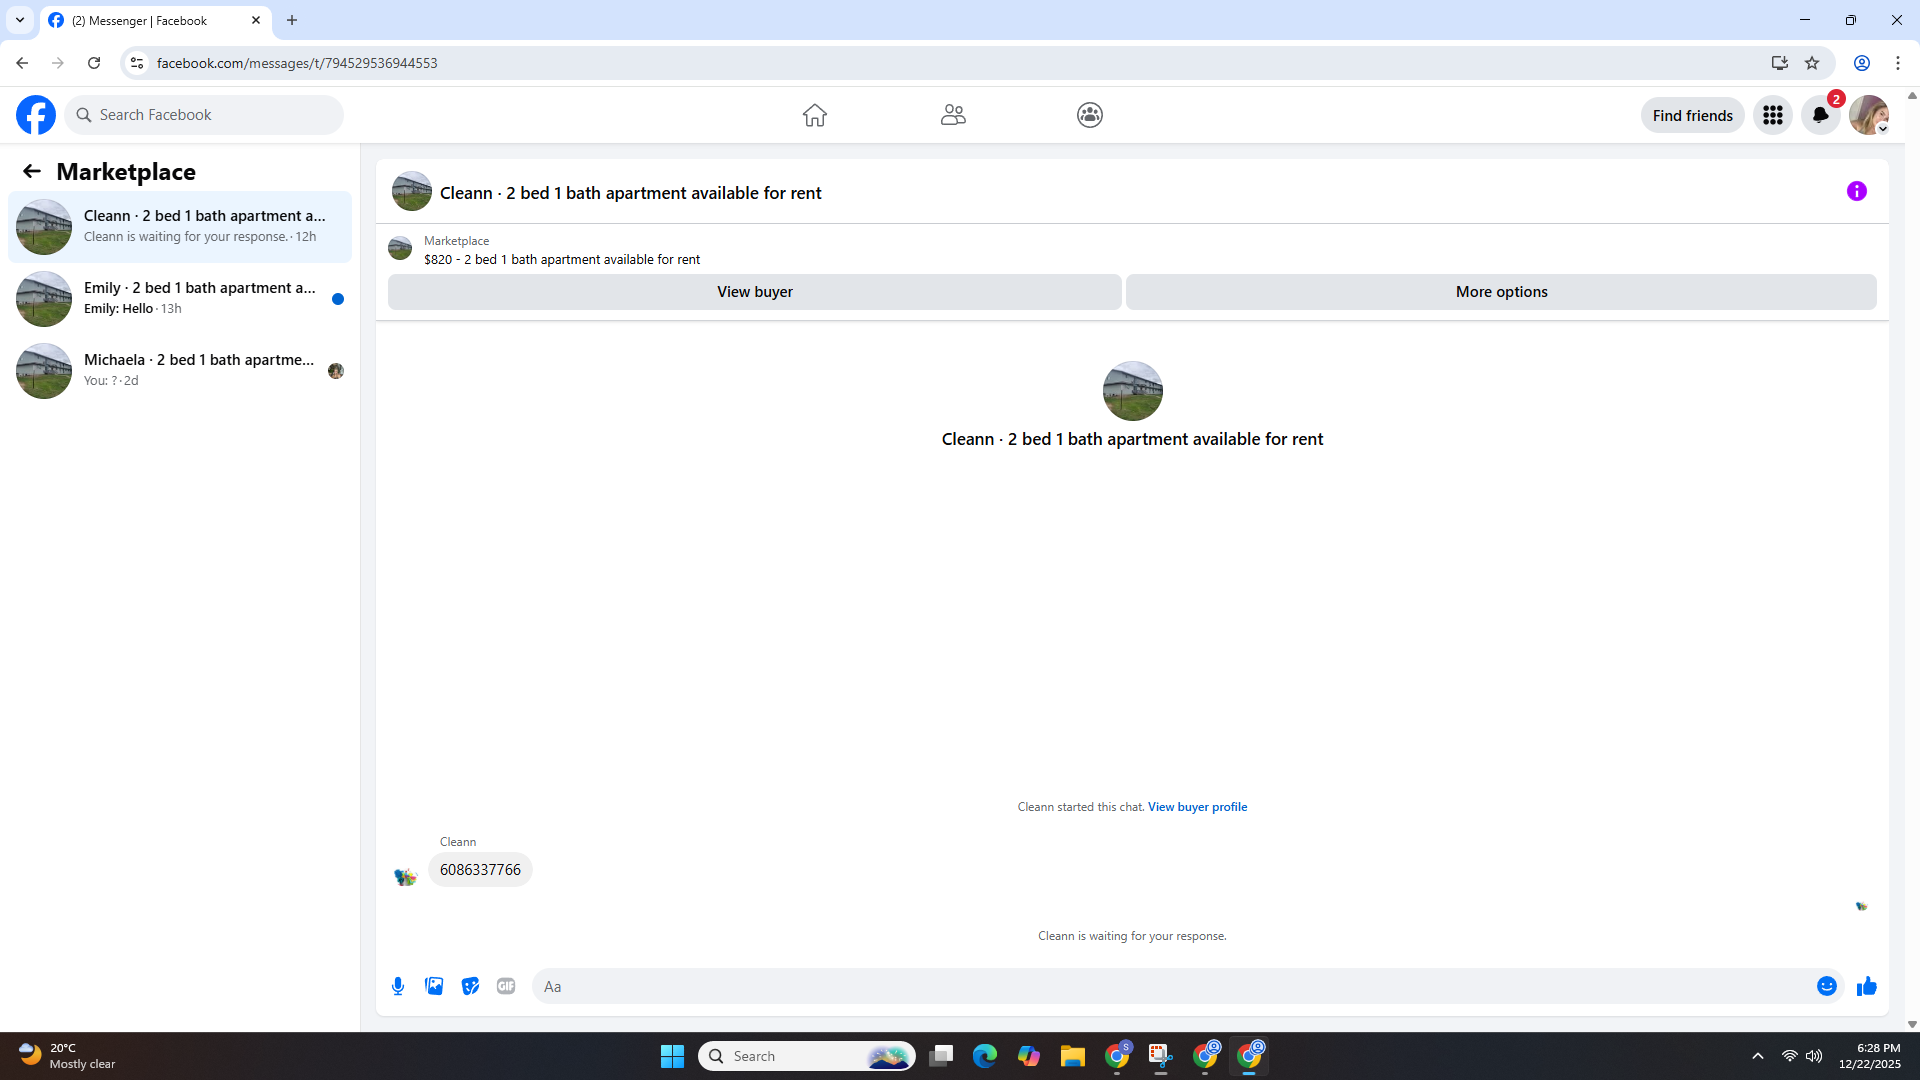Click the voice clip microphone icon
The height and width of the screenshot is (1080, 1920).
(398, 986)
